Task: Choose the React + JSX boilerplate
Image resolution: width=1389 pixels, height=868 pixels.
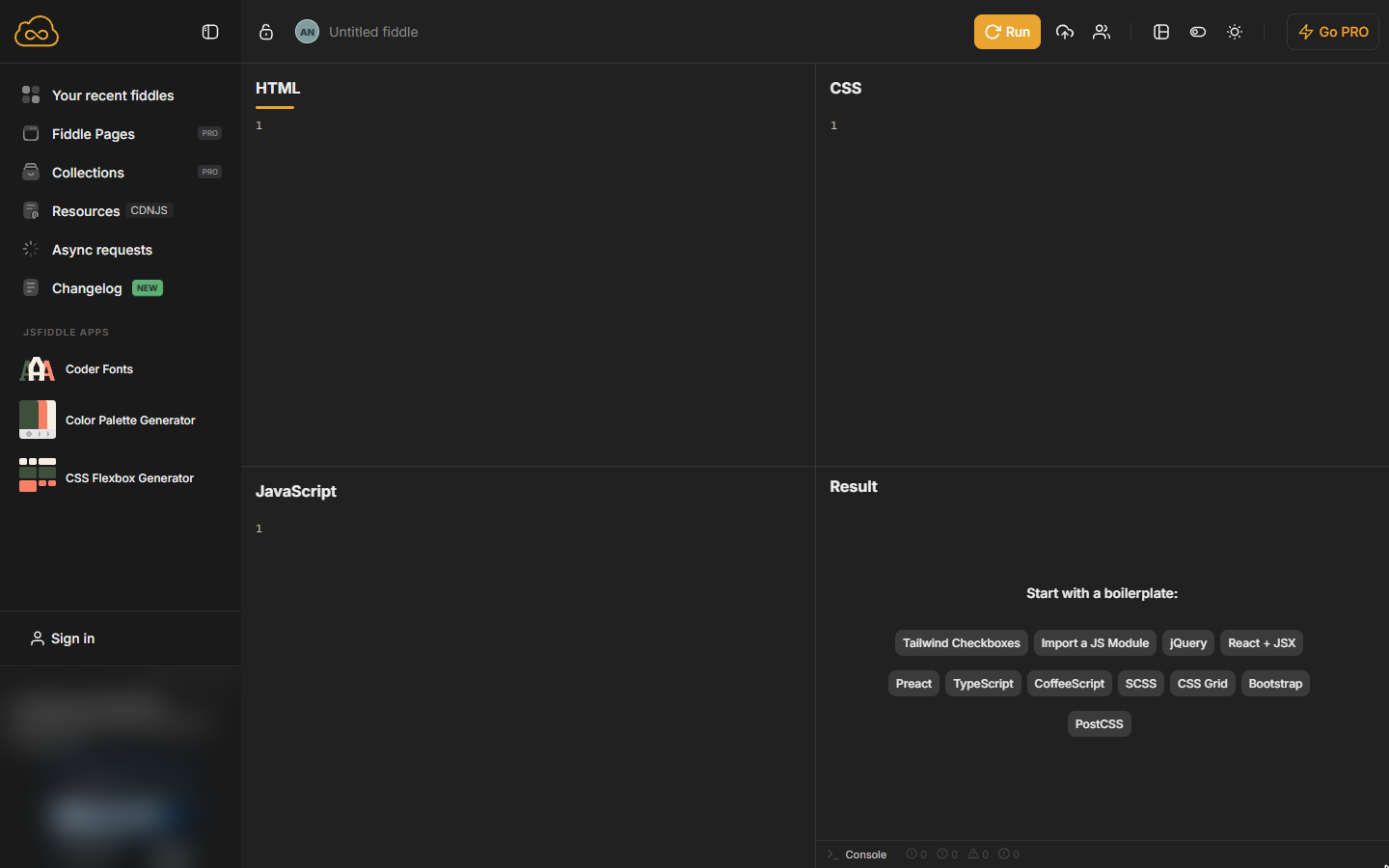Action: click(x=1261, y=643)
